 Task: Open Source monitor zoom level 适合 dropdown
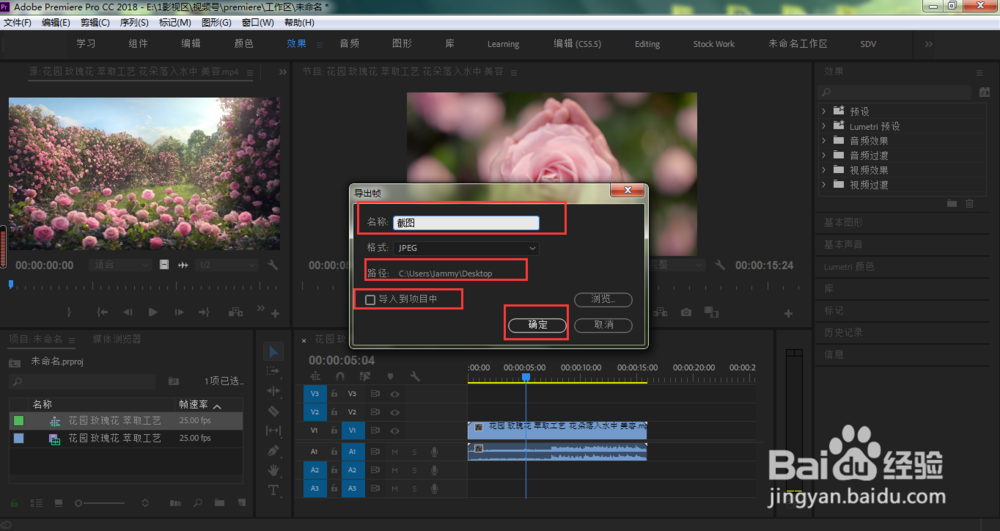click(x=120, y=265)
